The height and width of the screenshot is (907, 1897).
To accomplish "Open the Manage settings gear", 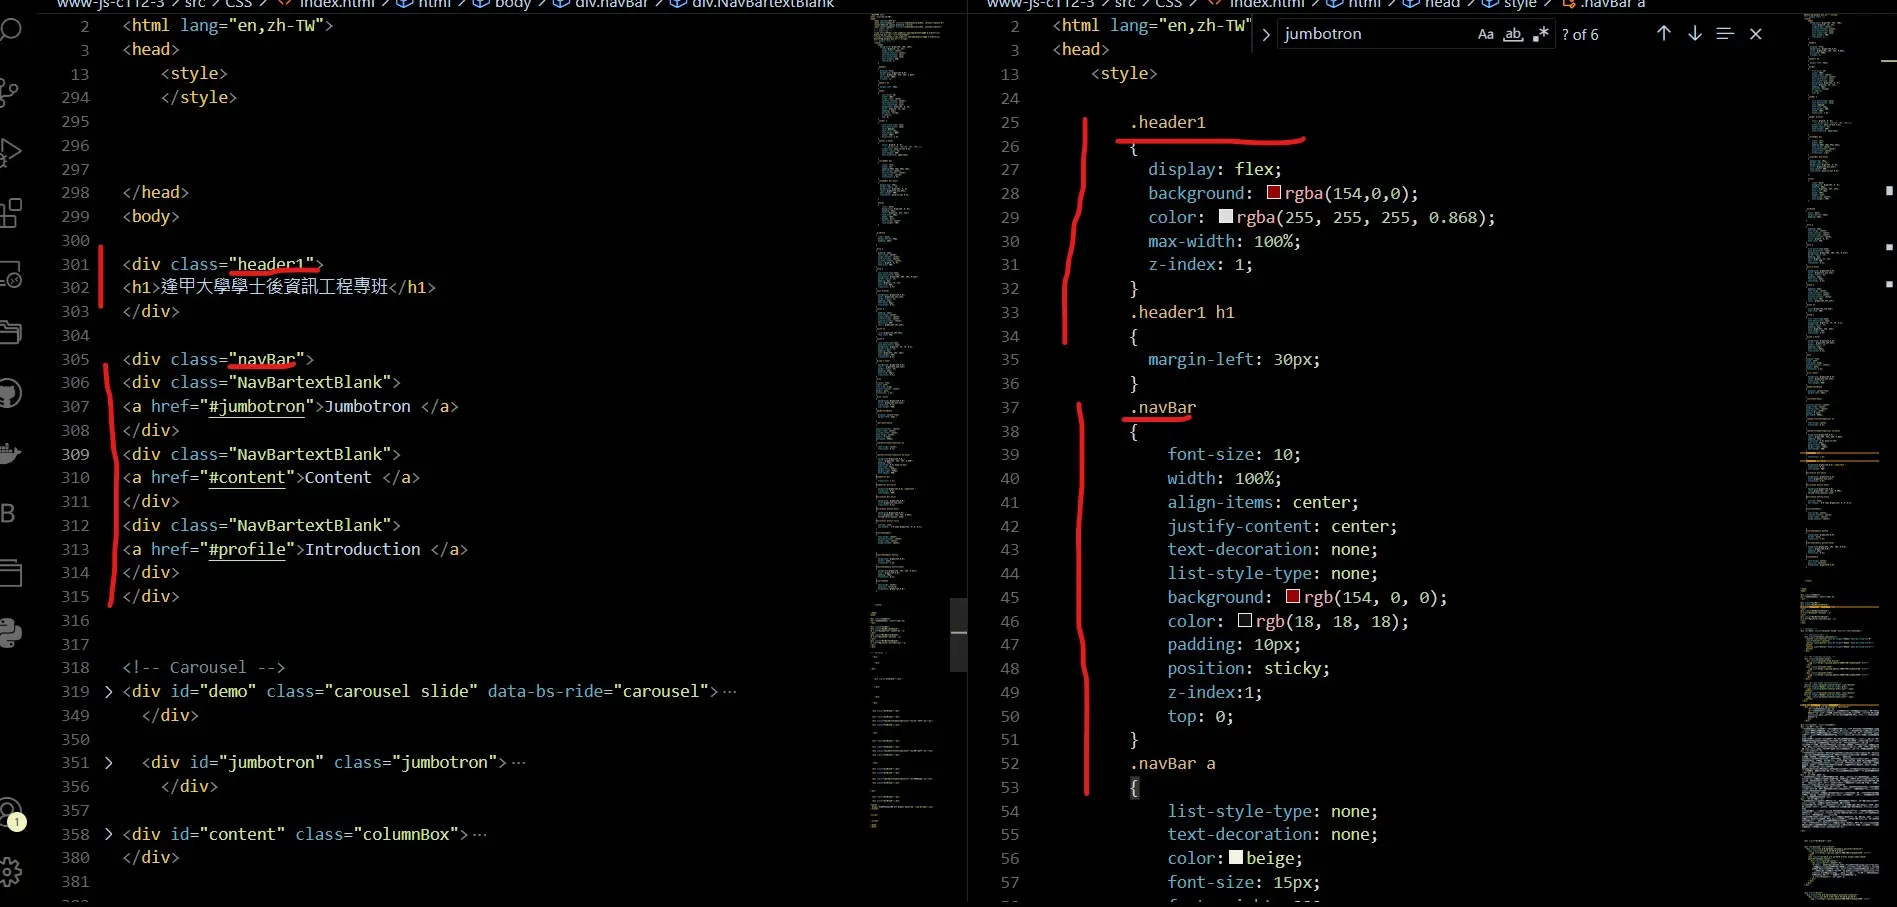I will (10, 871).
